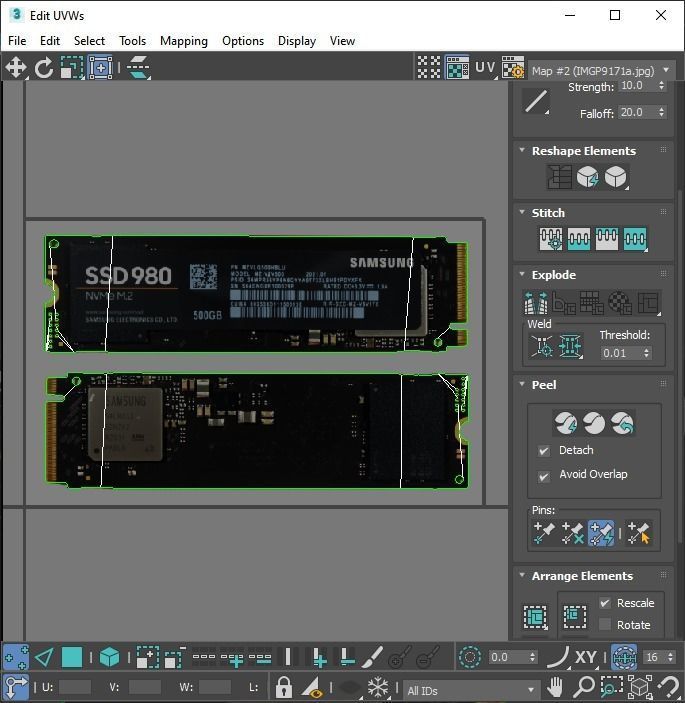The image size is (685, 703).
Task: Select Polygon sub-object mode
Action: (x=72, y=658)
